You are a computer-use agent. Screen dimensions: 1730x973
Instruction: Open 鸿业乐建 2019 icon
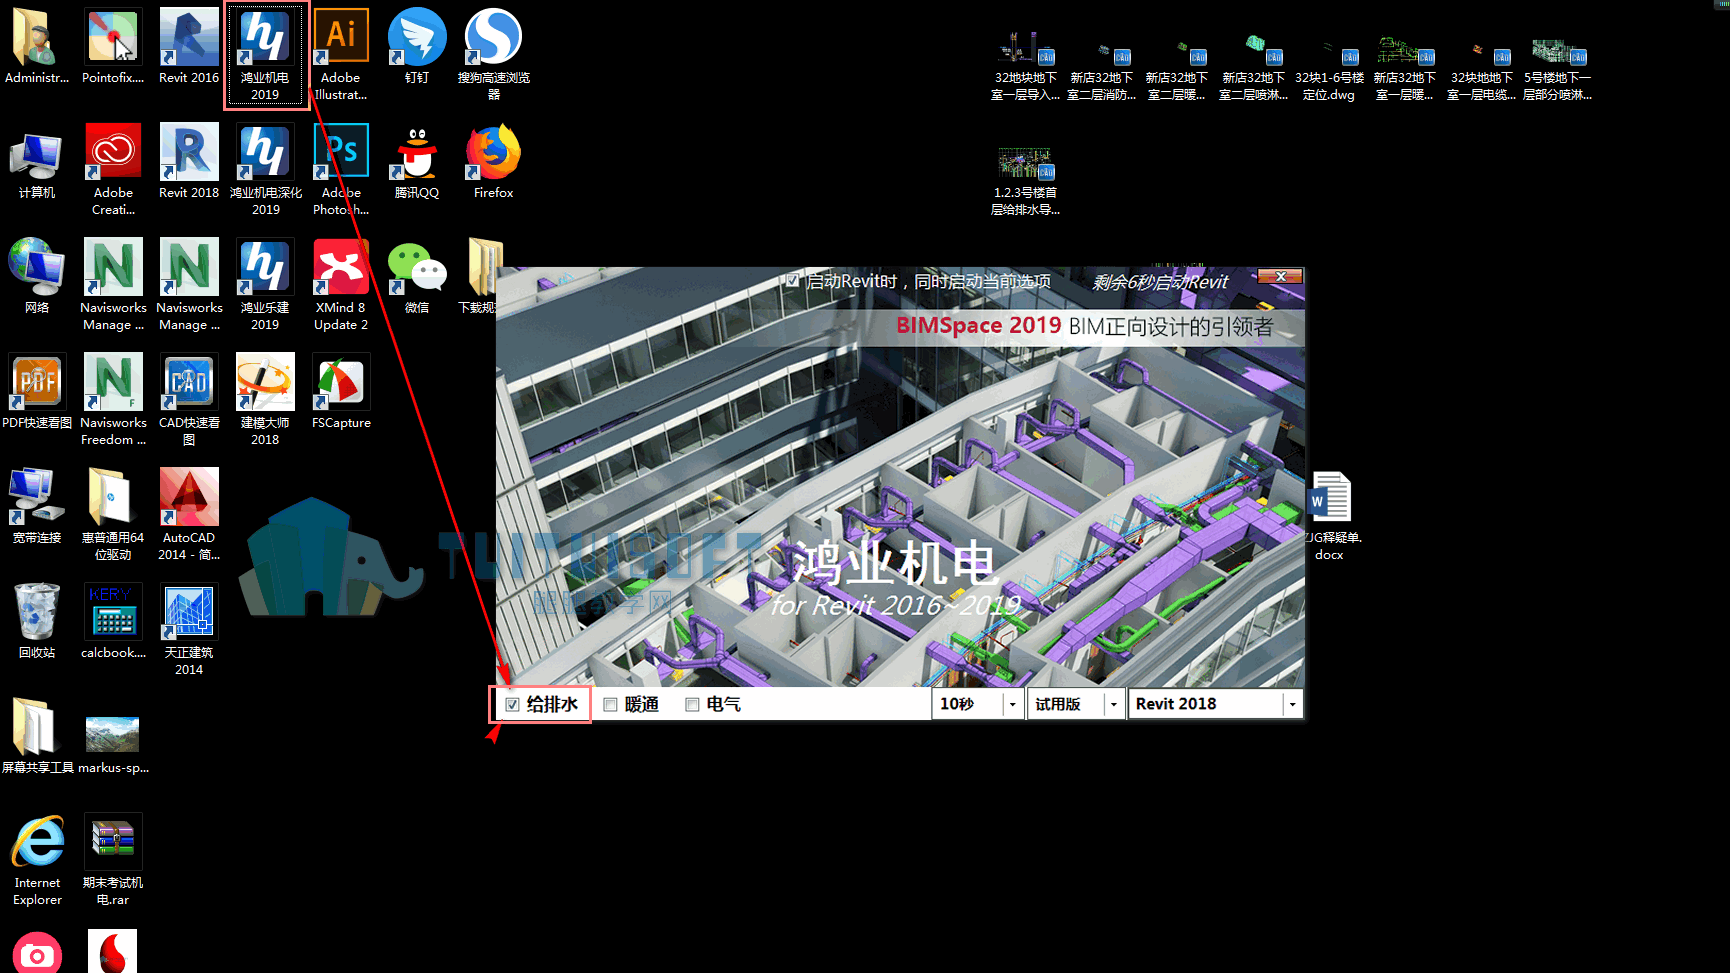click(265, 284)
